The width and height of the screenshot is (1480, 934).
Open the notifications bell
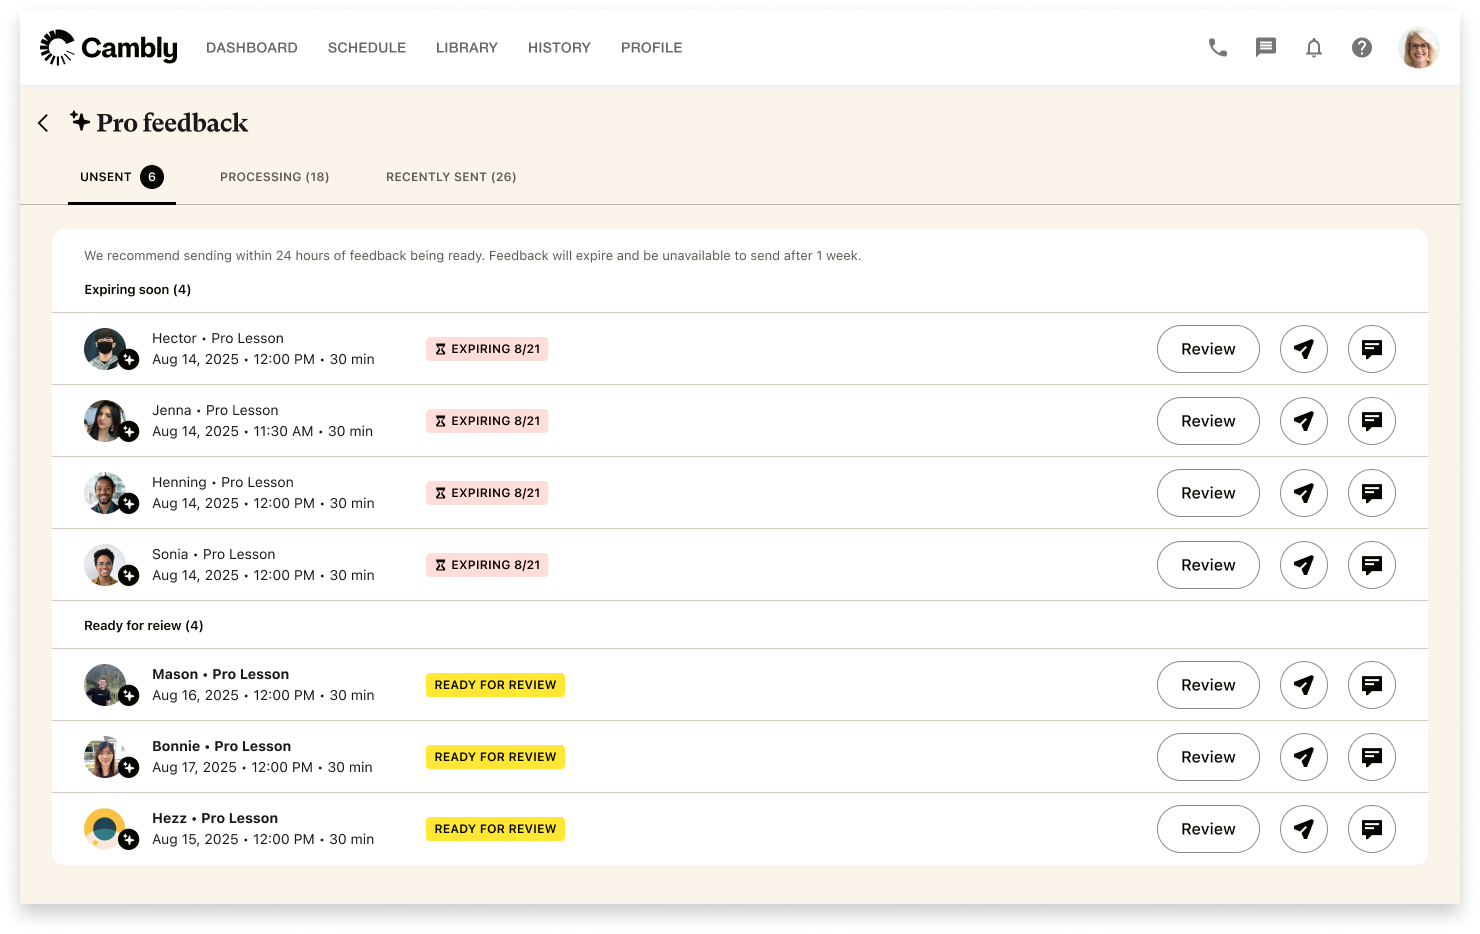click(x=1314, y=47)
